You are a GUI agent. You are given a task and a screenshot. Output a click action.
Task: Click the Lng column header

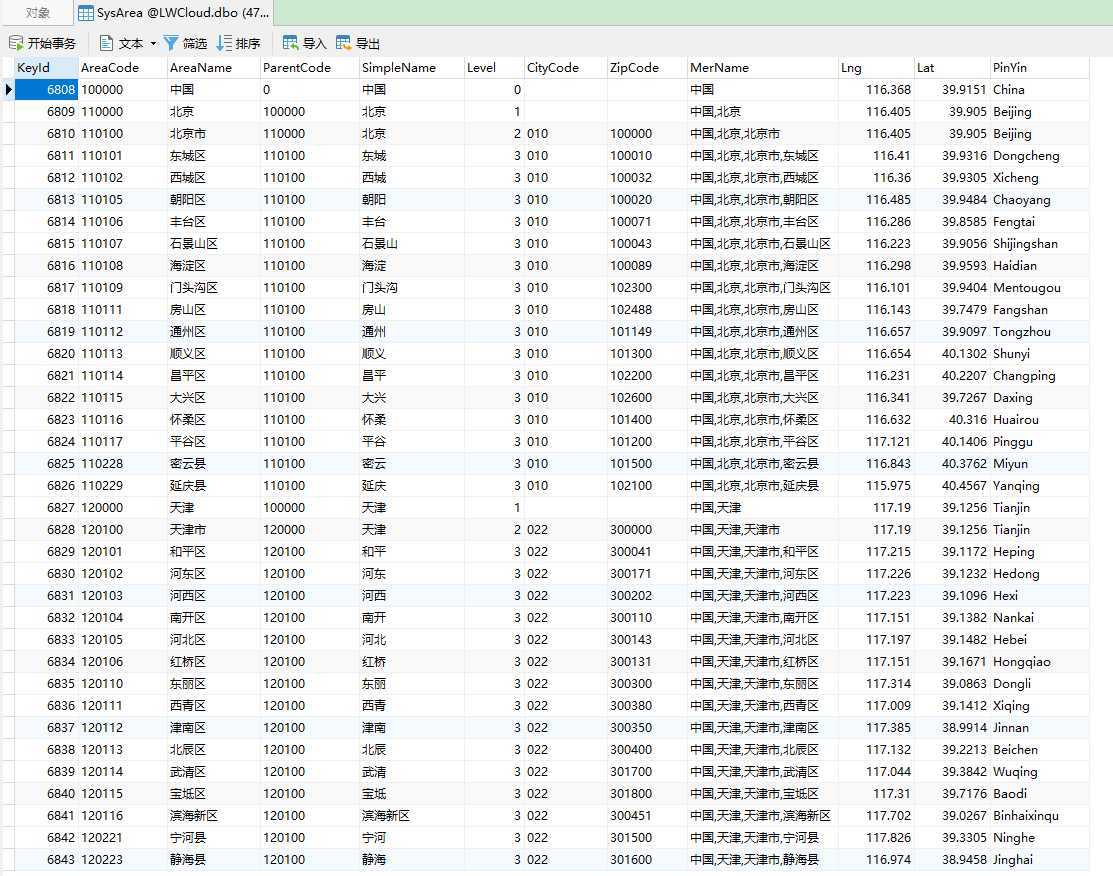(x=875, y=67)
